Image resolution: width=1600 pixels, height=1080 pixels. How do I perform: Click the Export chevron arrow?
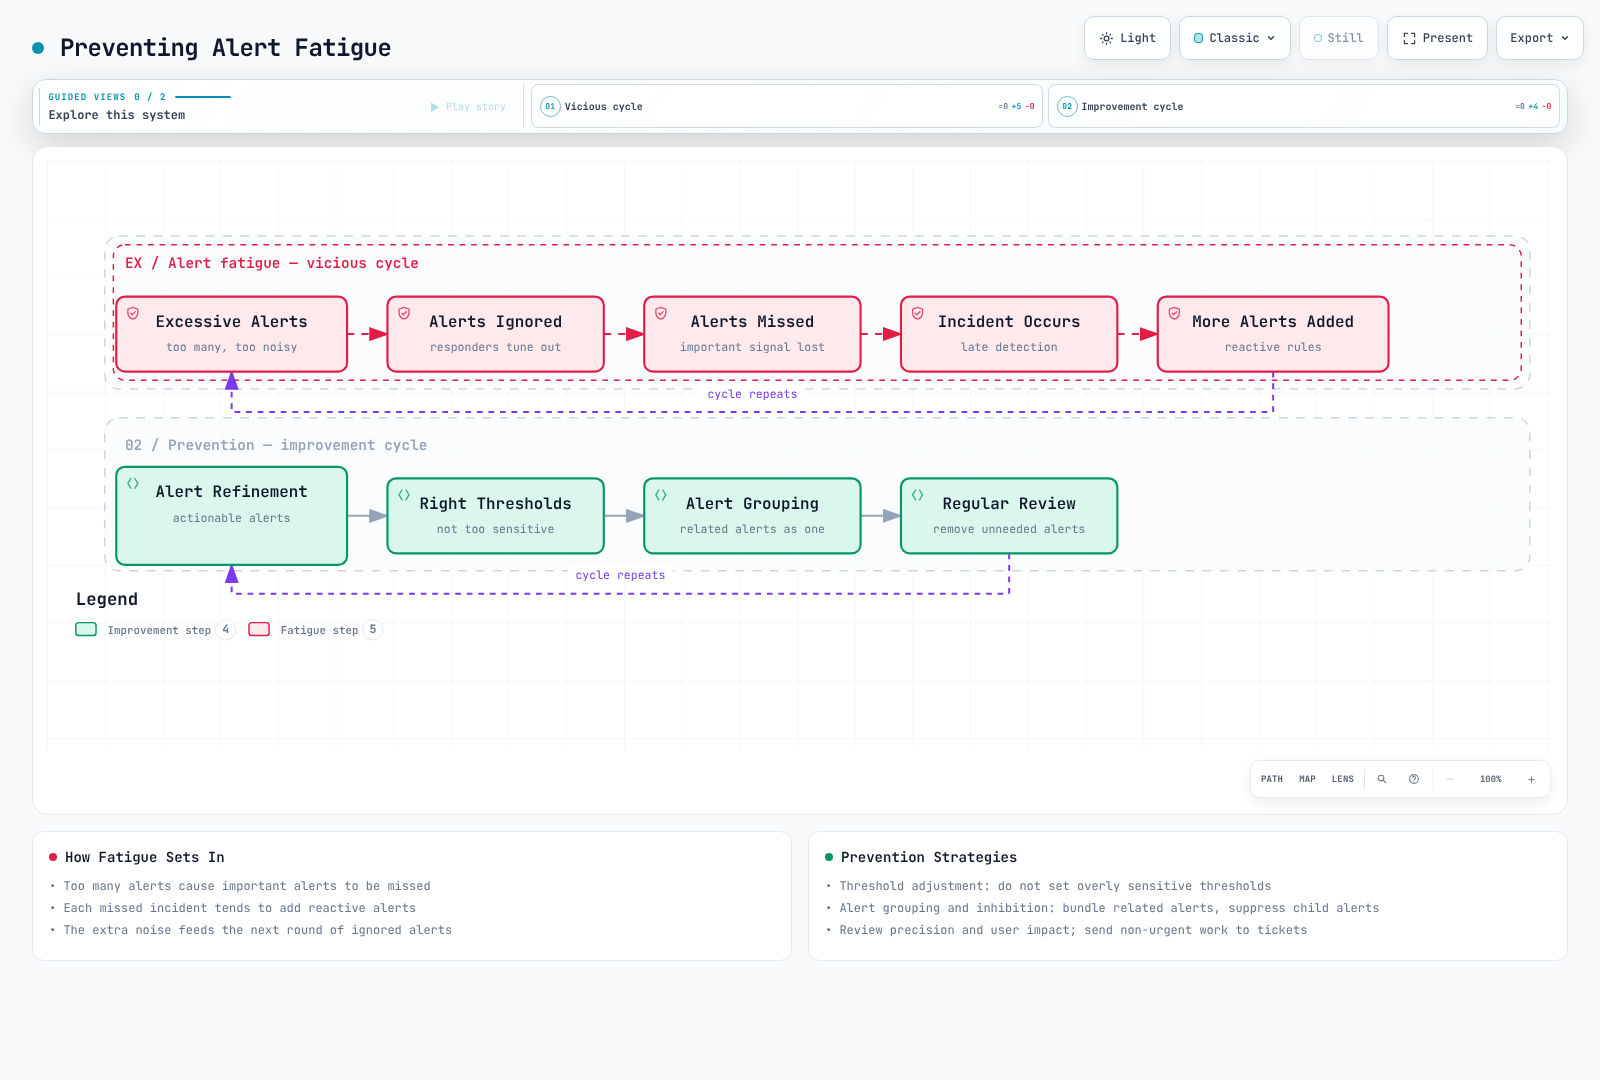point(1565,38)
